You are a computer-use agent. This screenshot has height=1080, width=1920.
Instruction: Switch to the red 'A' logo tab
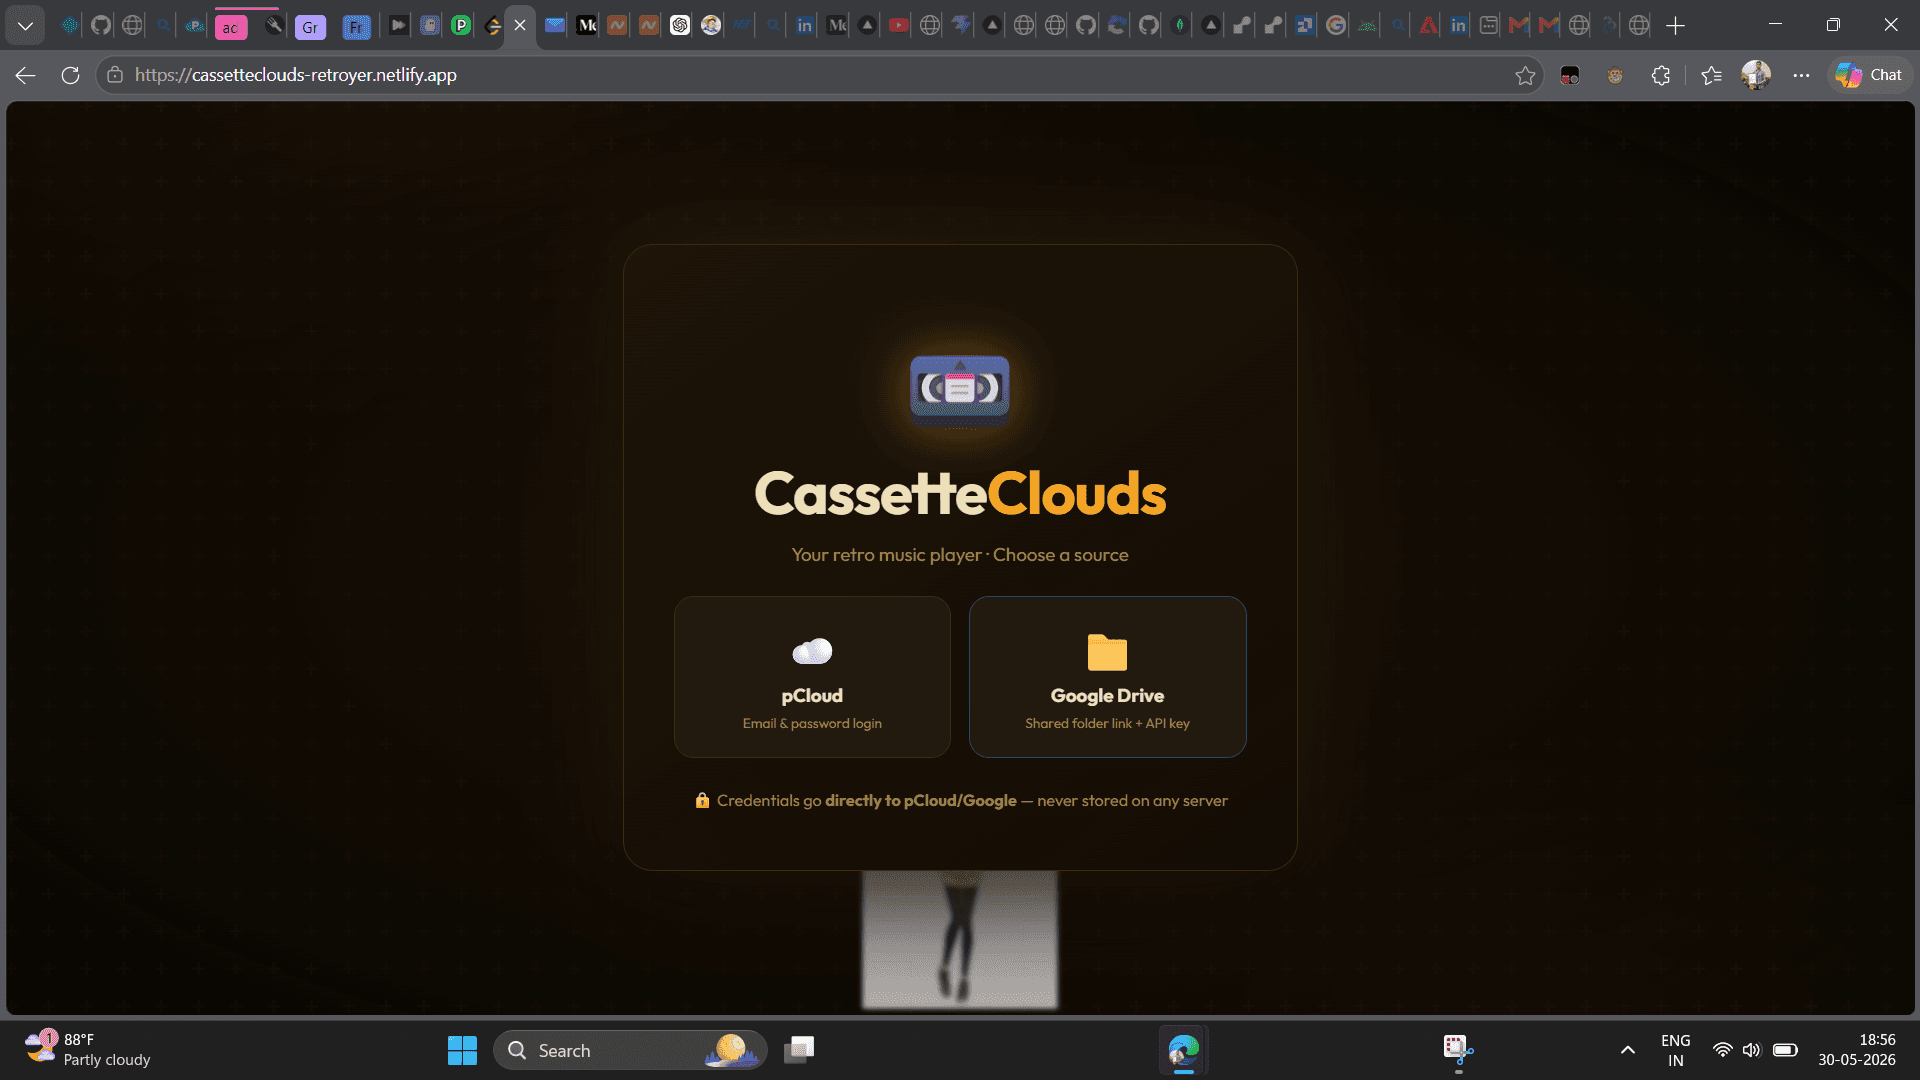1429,26
